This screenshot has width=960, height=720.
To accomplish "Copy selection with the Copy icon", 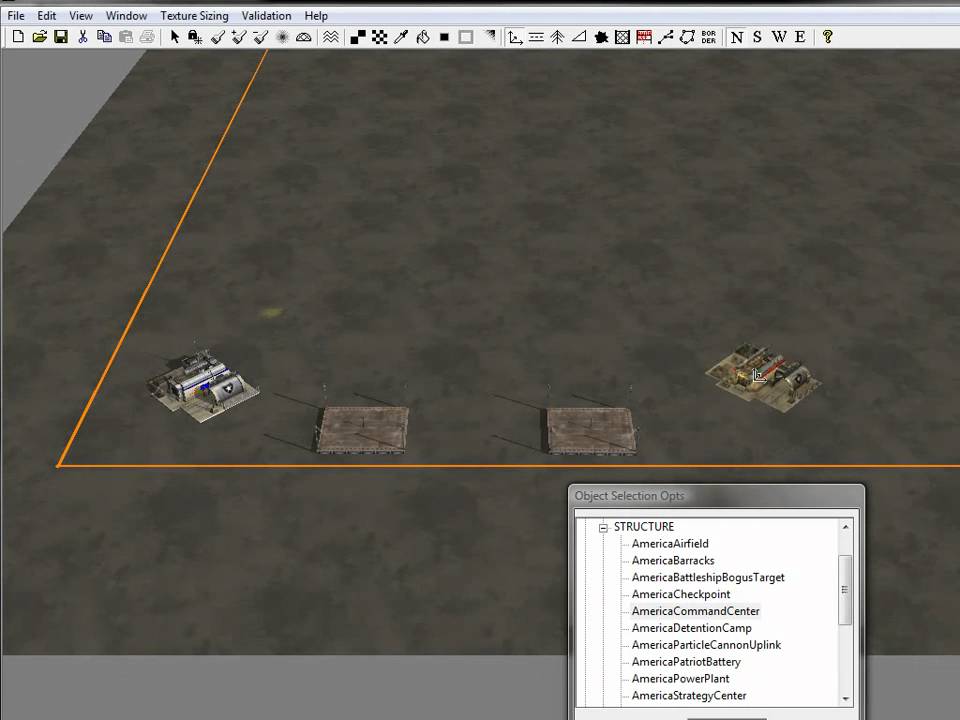I will click(105, 37).
